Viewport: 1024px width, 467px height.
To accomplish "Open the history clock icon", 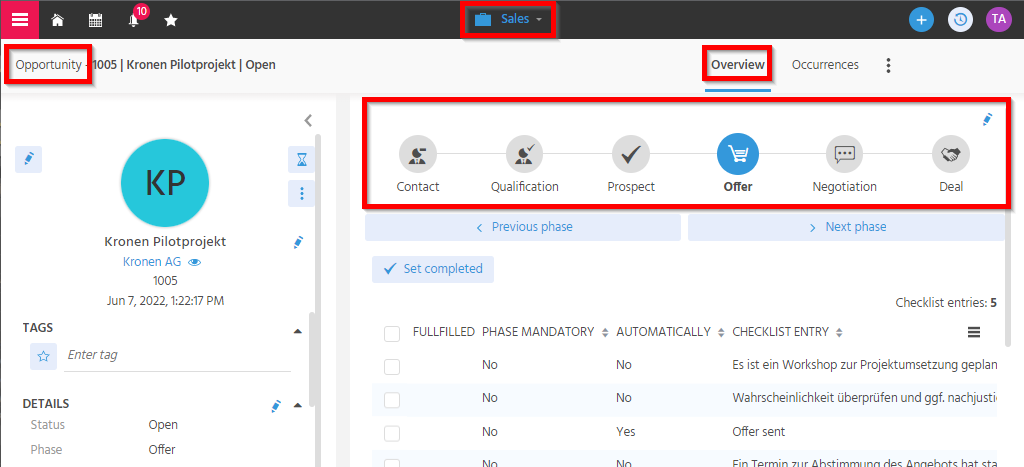I will (x=960, y=20).
